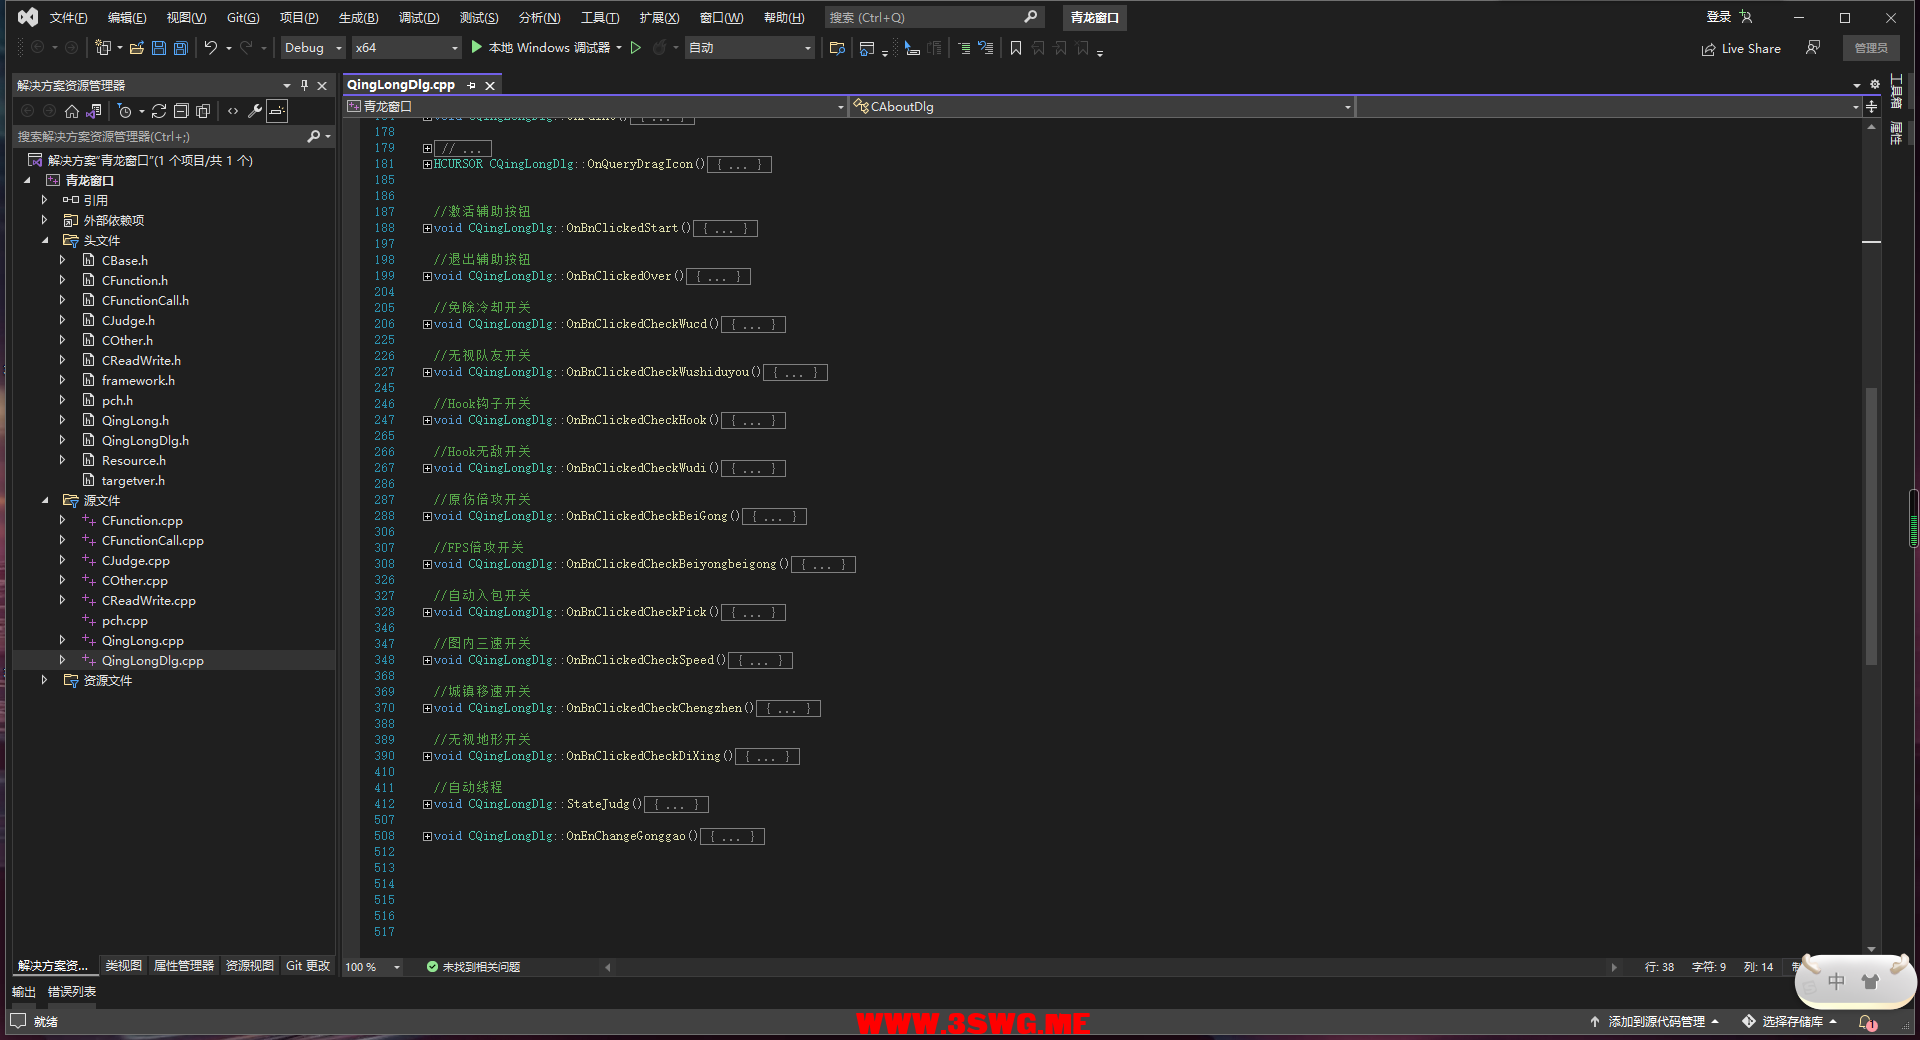Open the 文件(F) menu
The width and height of the screenshot is (1920, 1040).
[68, 17]
